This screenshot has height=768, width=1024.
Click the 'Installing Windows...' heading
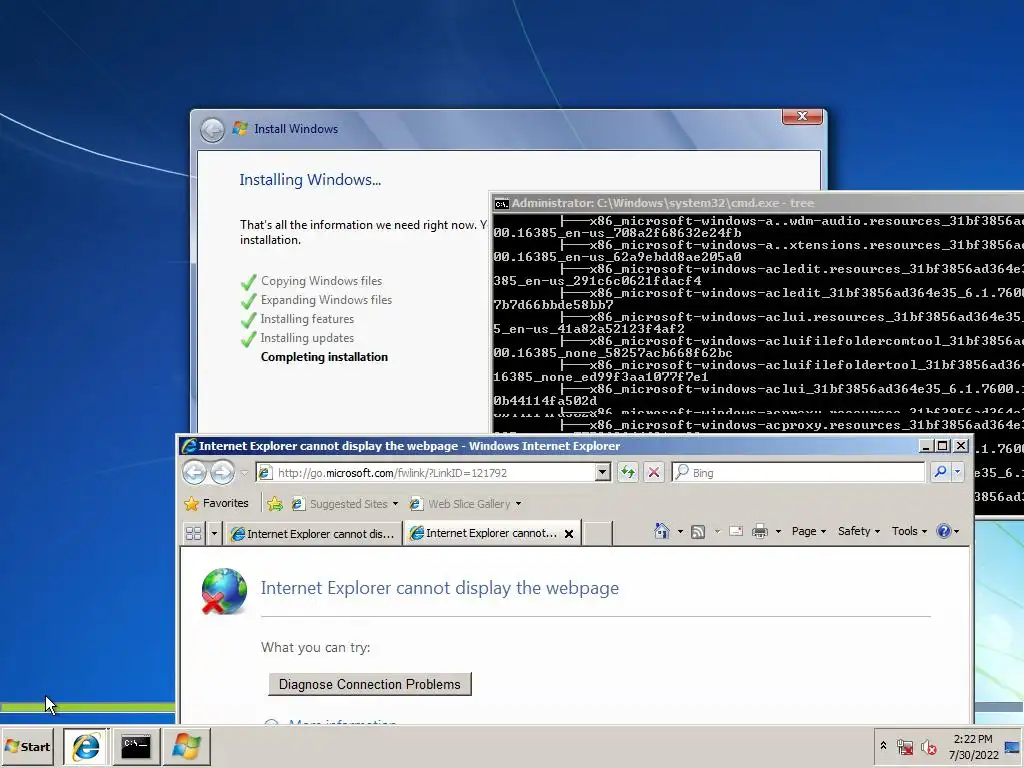tap(310, 180)
